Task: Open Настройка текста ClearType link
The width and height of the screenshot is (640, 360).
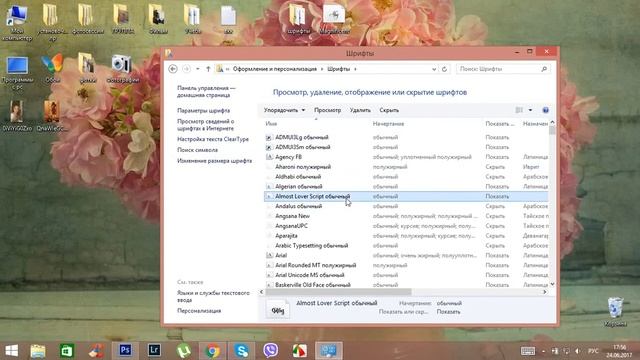Action: tap(213, 139)
